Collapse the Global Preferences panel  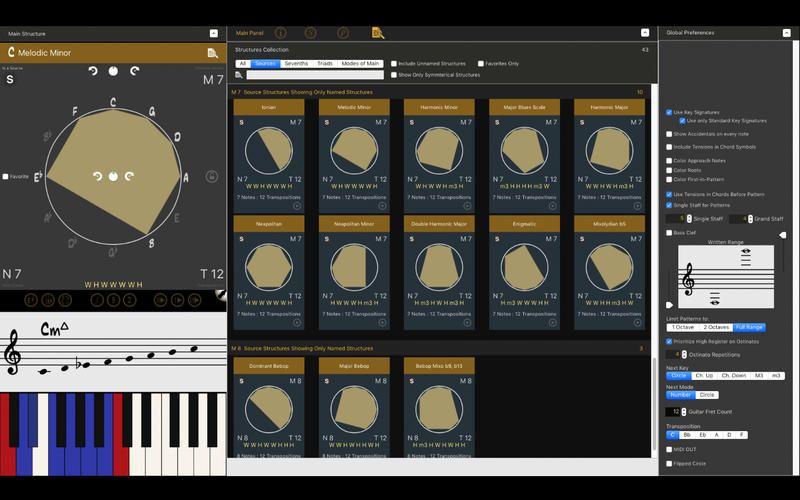coord(788,33)
